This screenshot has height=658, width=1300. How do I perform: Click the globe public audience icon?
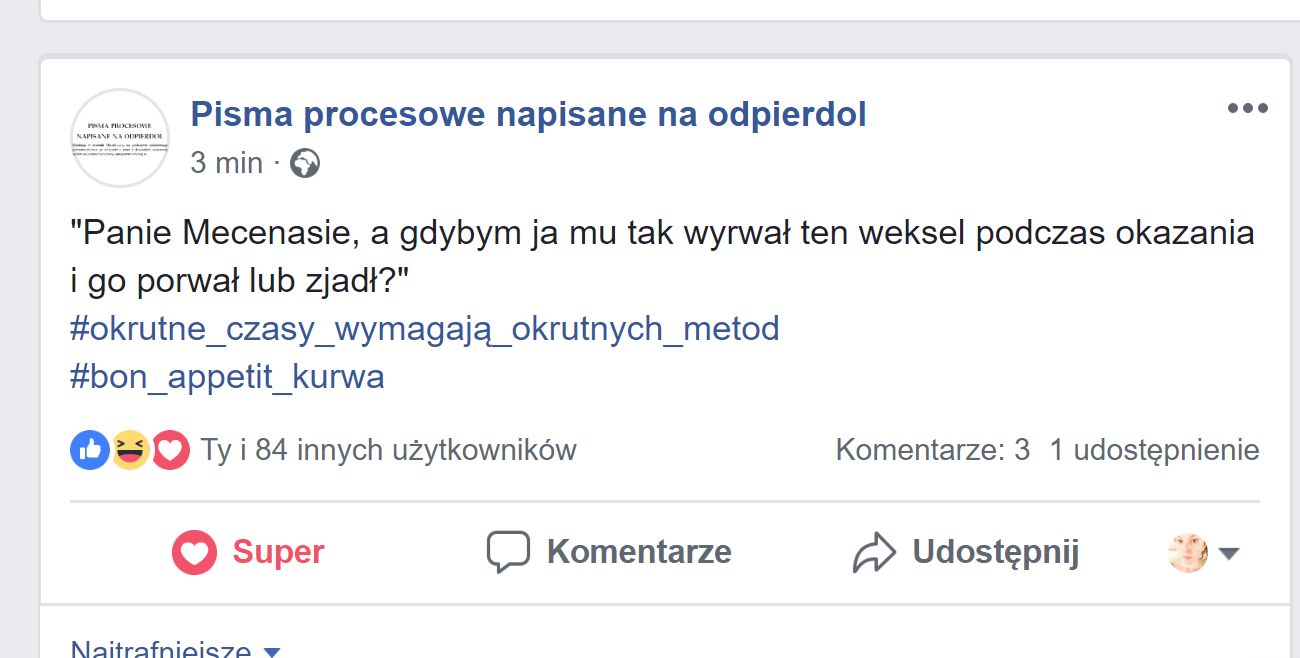coord(305,163)
